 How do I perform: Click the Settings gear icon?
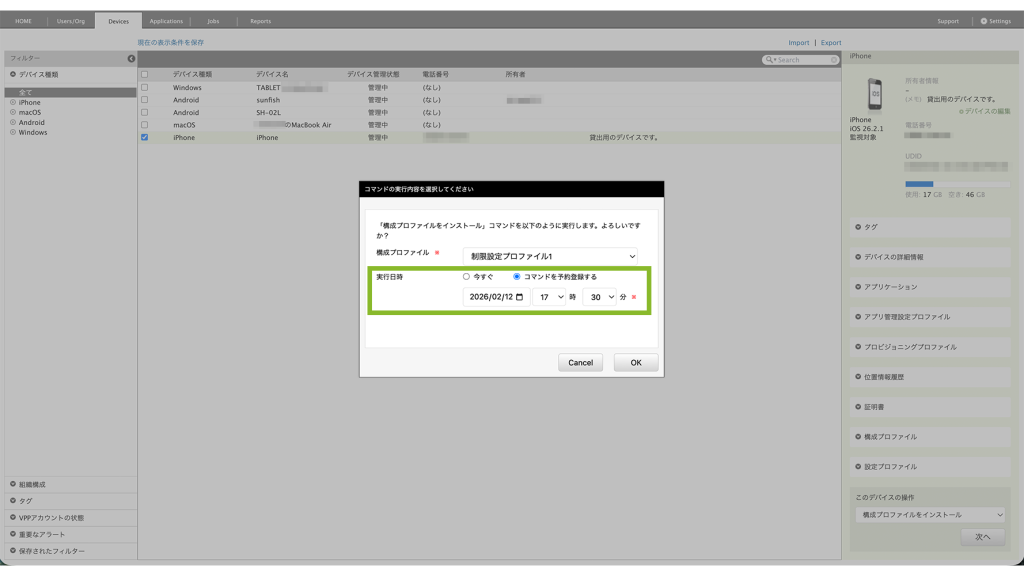coord(983,21)
